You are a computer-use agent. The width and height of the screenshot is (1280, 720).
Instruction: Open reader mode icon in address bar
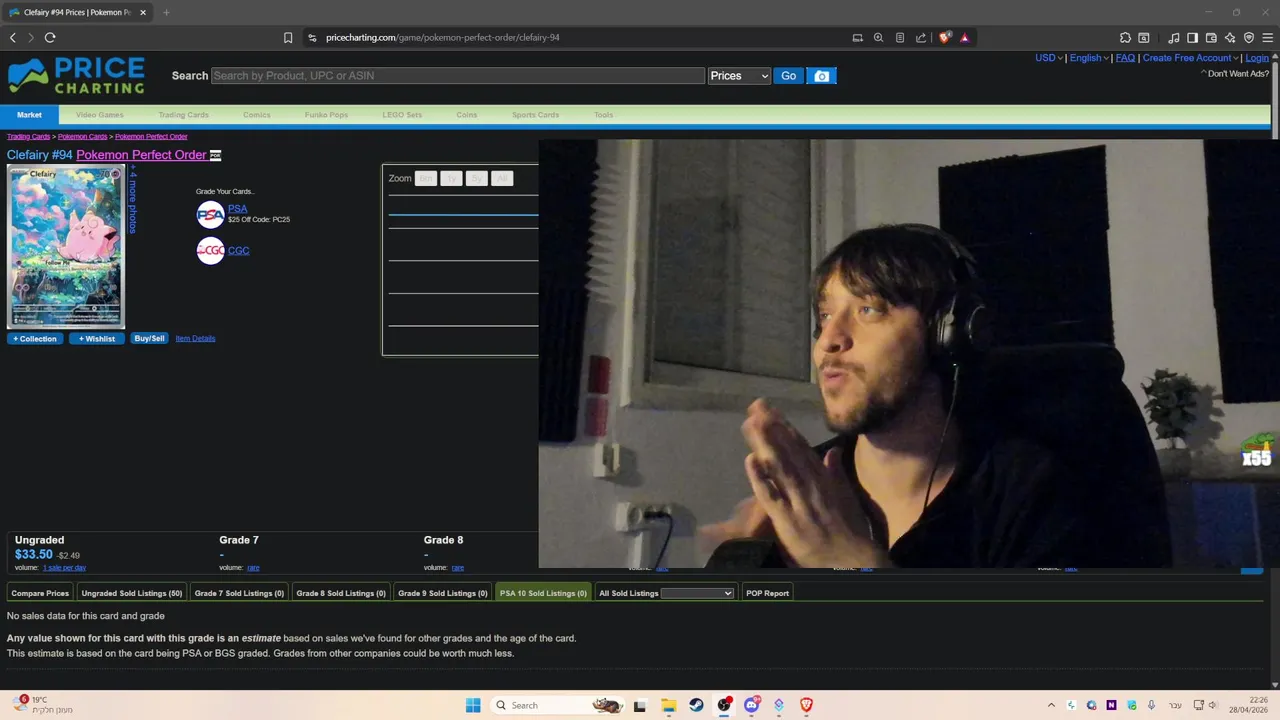coord(900,38)
